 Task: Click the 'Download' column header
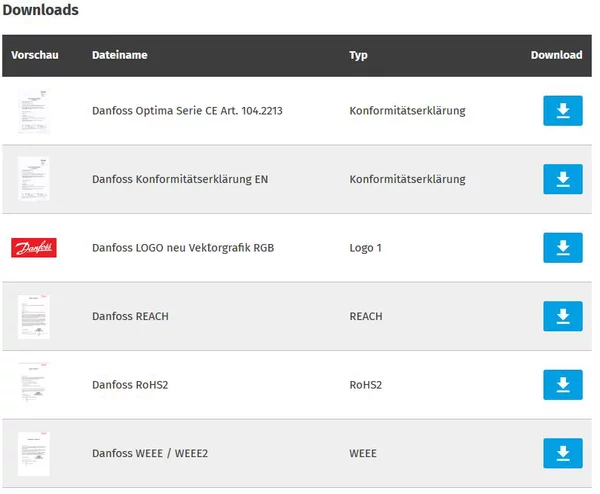point(556,55)
